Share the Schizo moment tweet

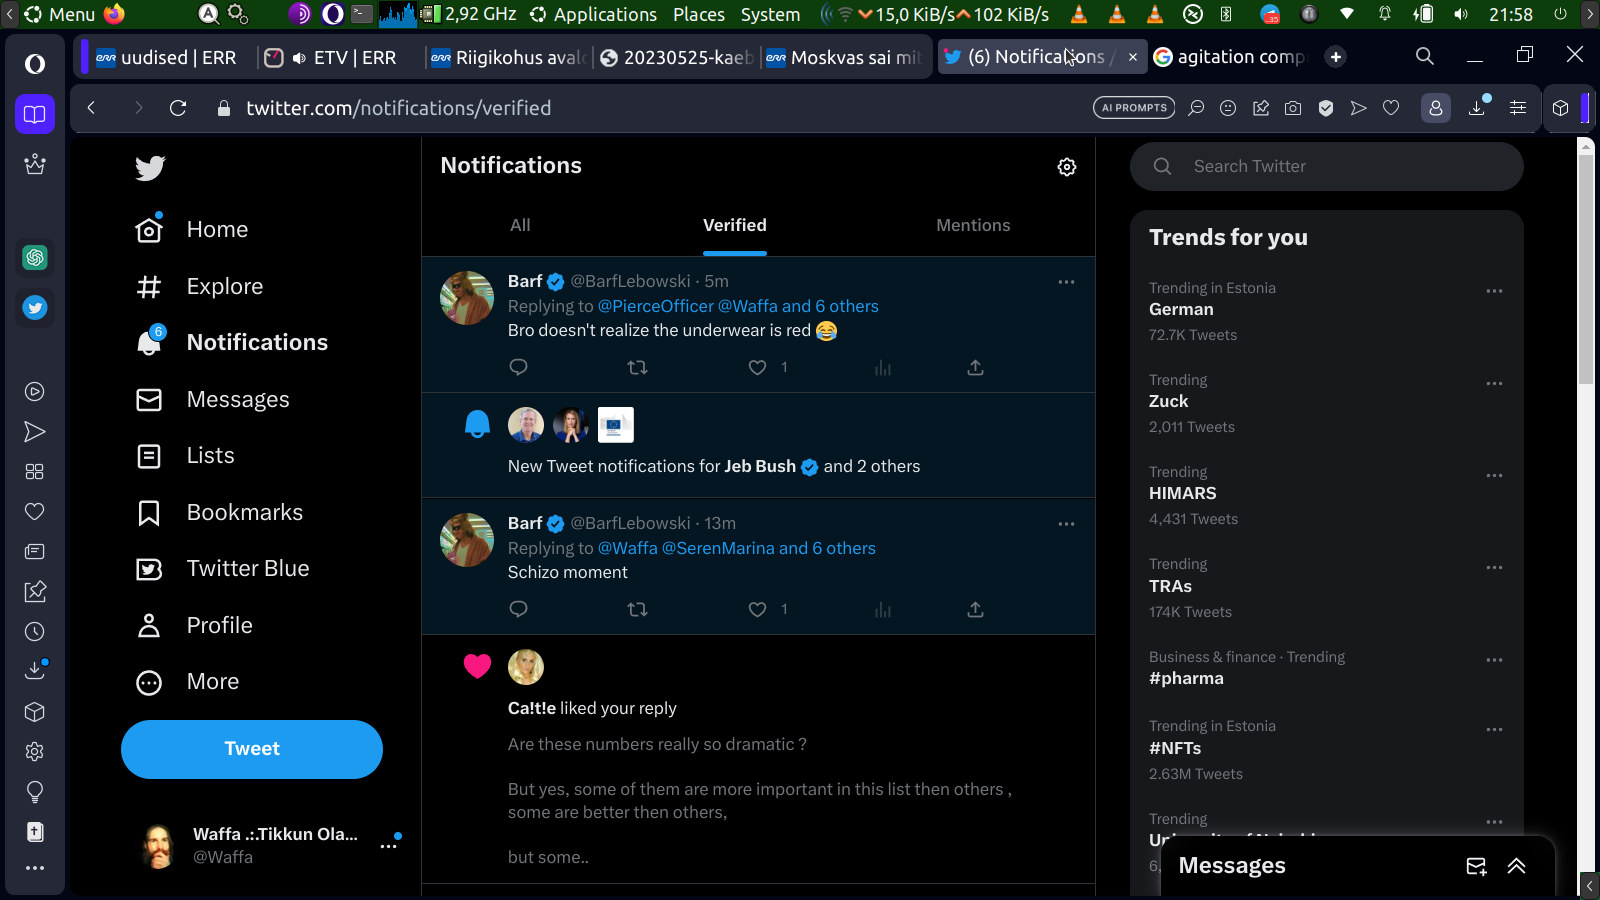pyautogui.click(x=976, y=609)
